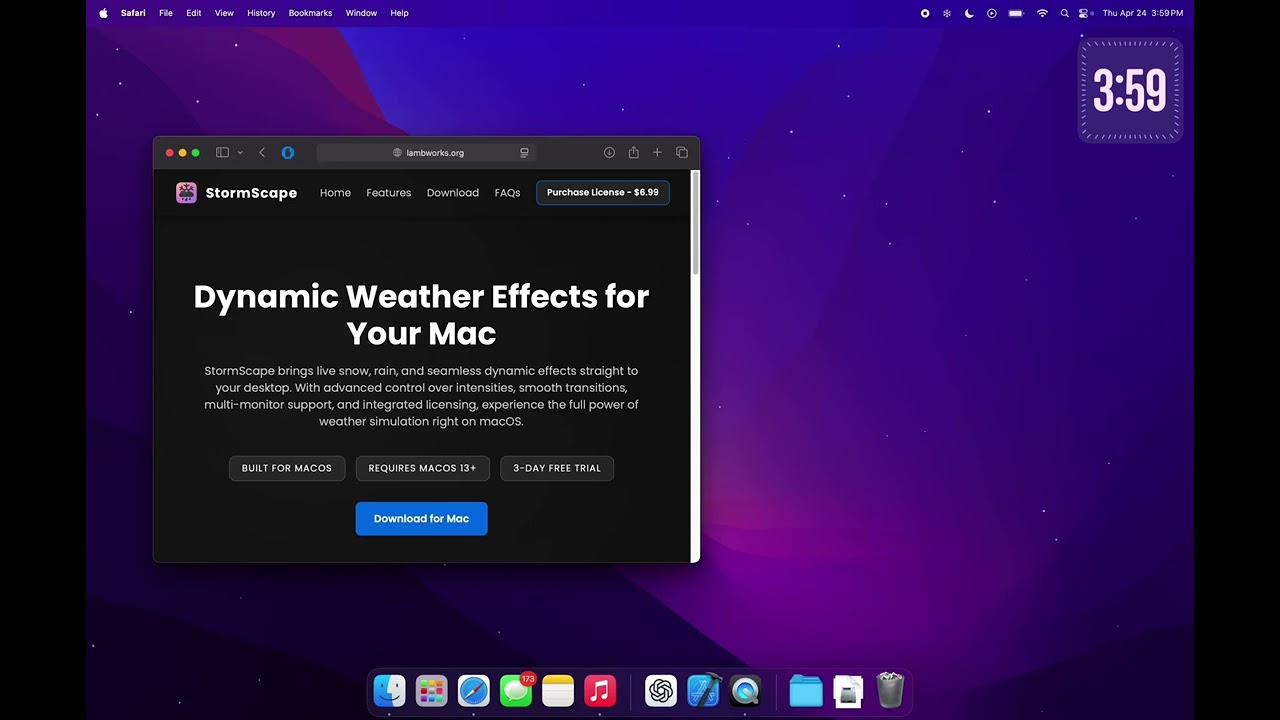Open a new tab with the plus button
This screenshot has width=1280, height=720.
(x=657, y=153)
